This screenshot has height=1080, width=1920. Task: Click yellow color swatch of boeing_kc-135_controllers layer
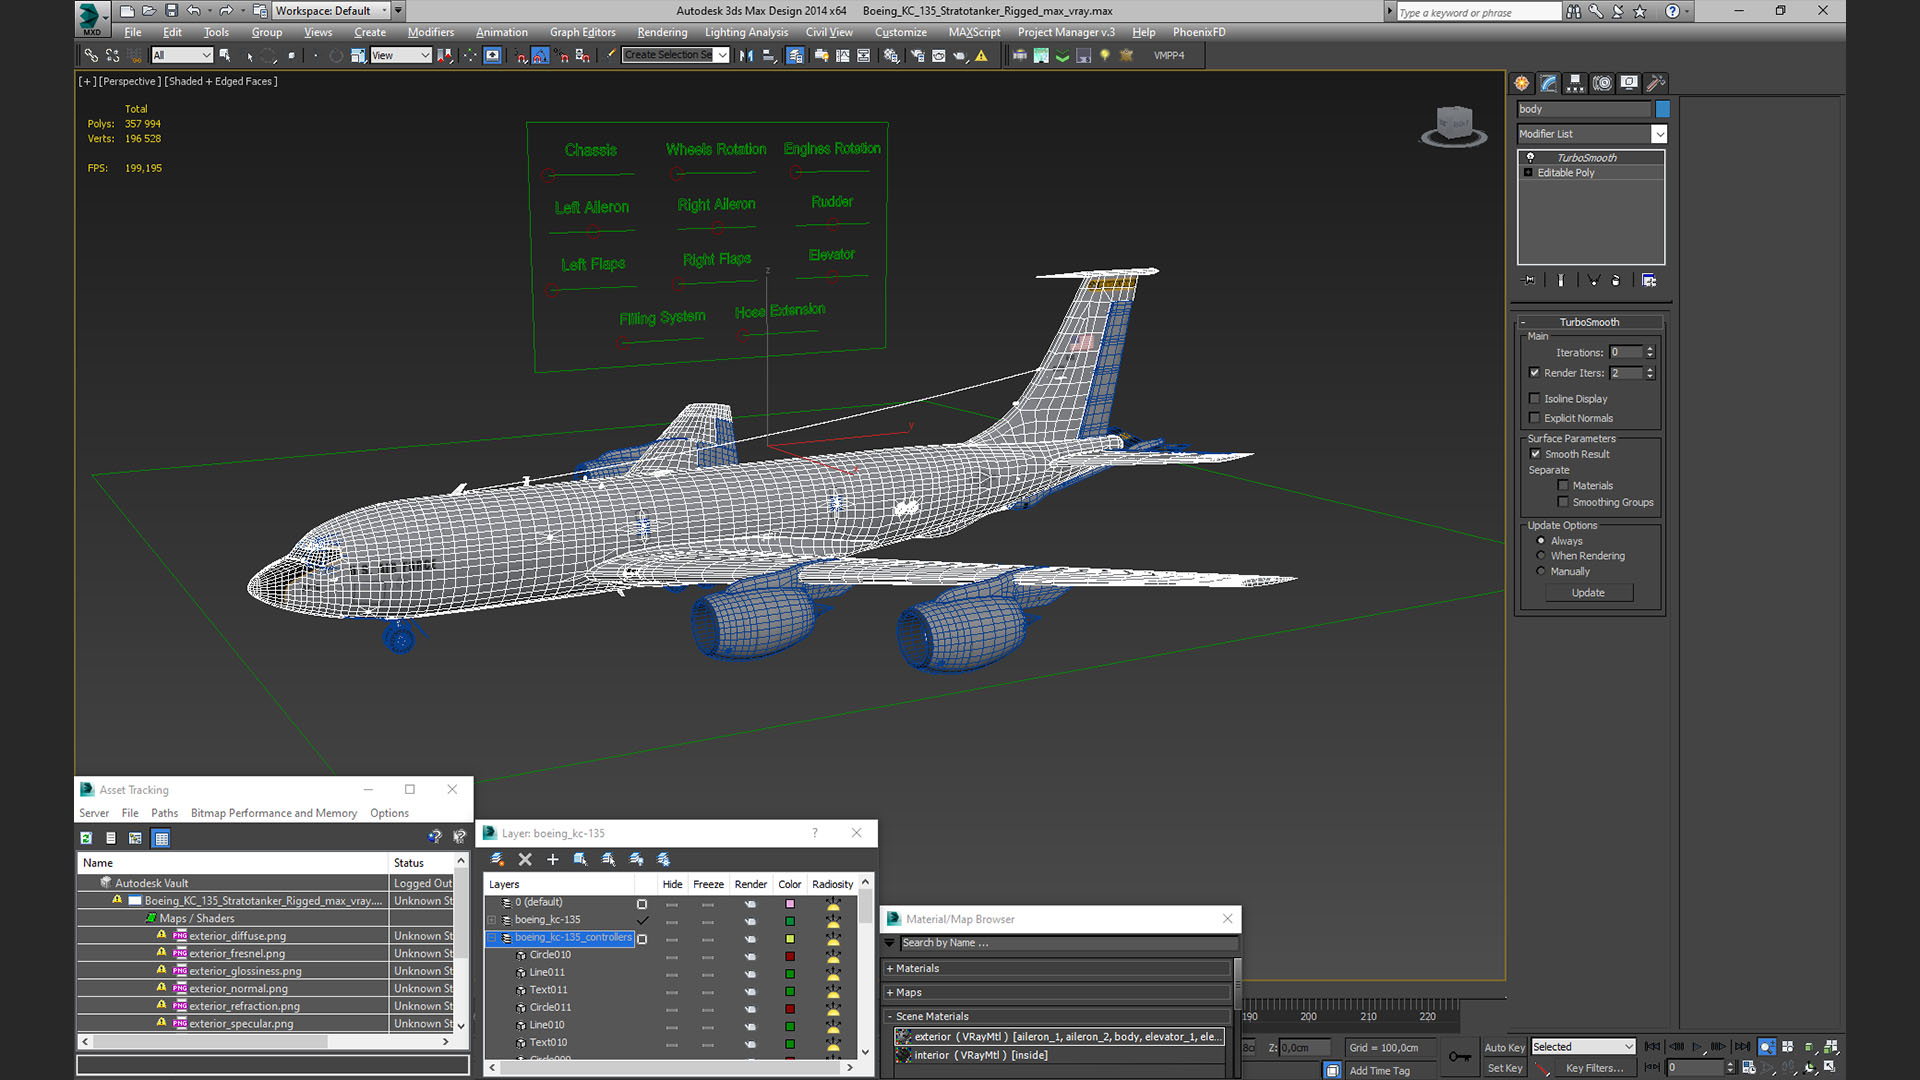[x=789, y=939]
